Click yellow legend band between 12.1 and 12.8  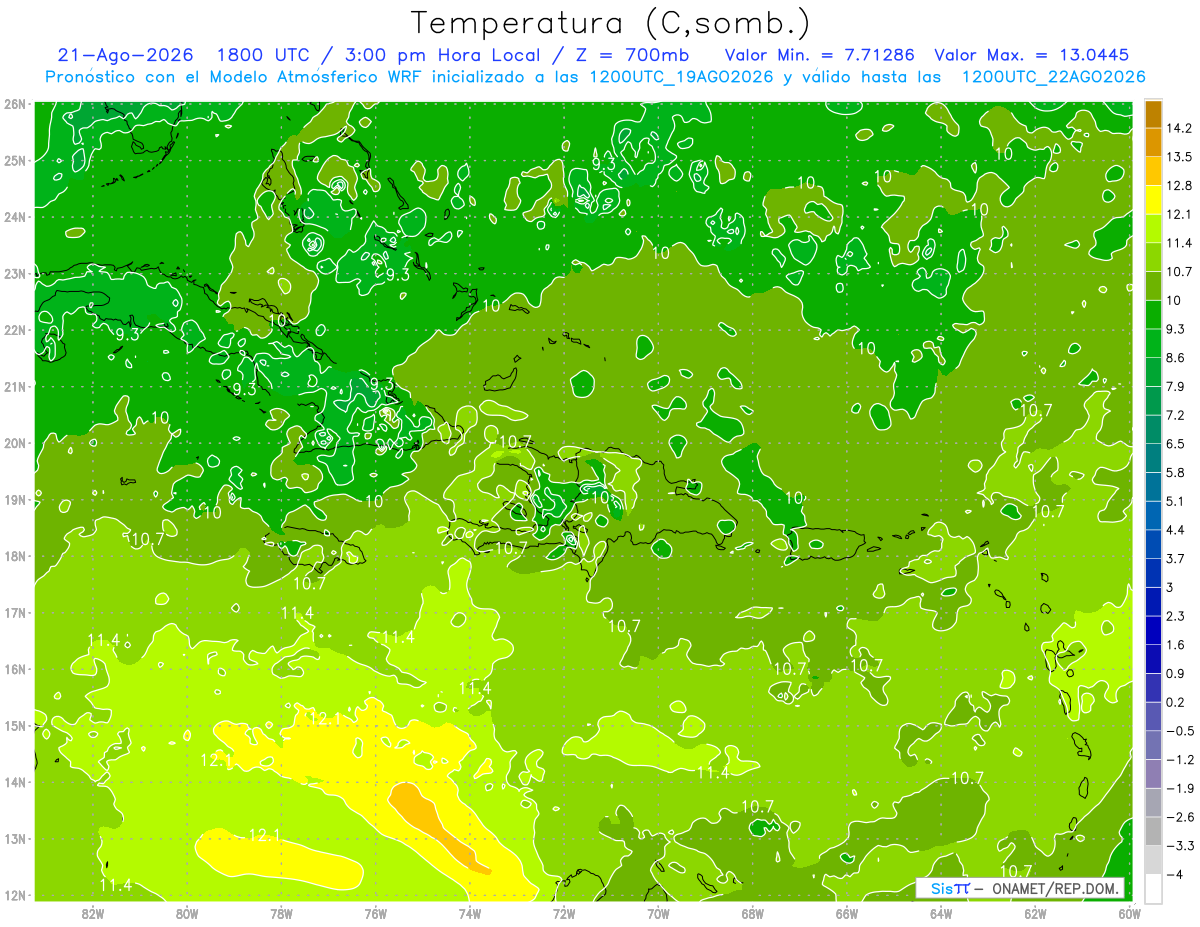[1153, 200]
